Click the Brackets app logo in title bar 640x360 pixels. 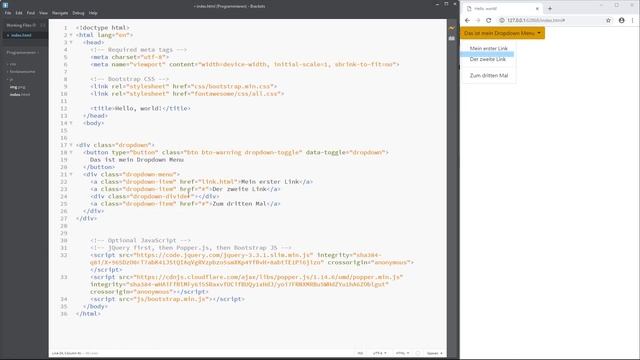(x=5, y=5)
